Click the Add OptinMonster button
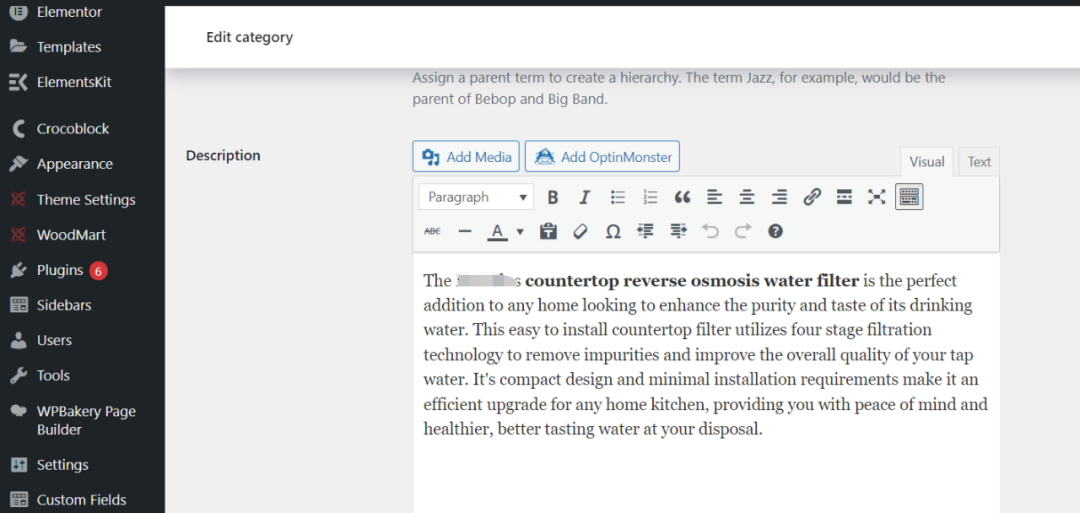This screenshot has height=513, width=1080. 602,156
